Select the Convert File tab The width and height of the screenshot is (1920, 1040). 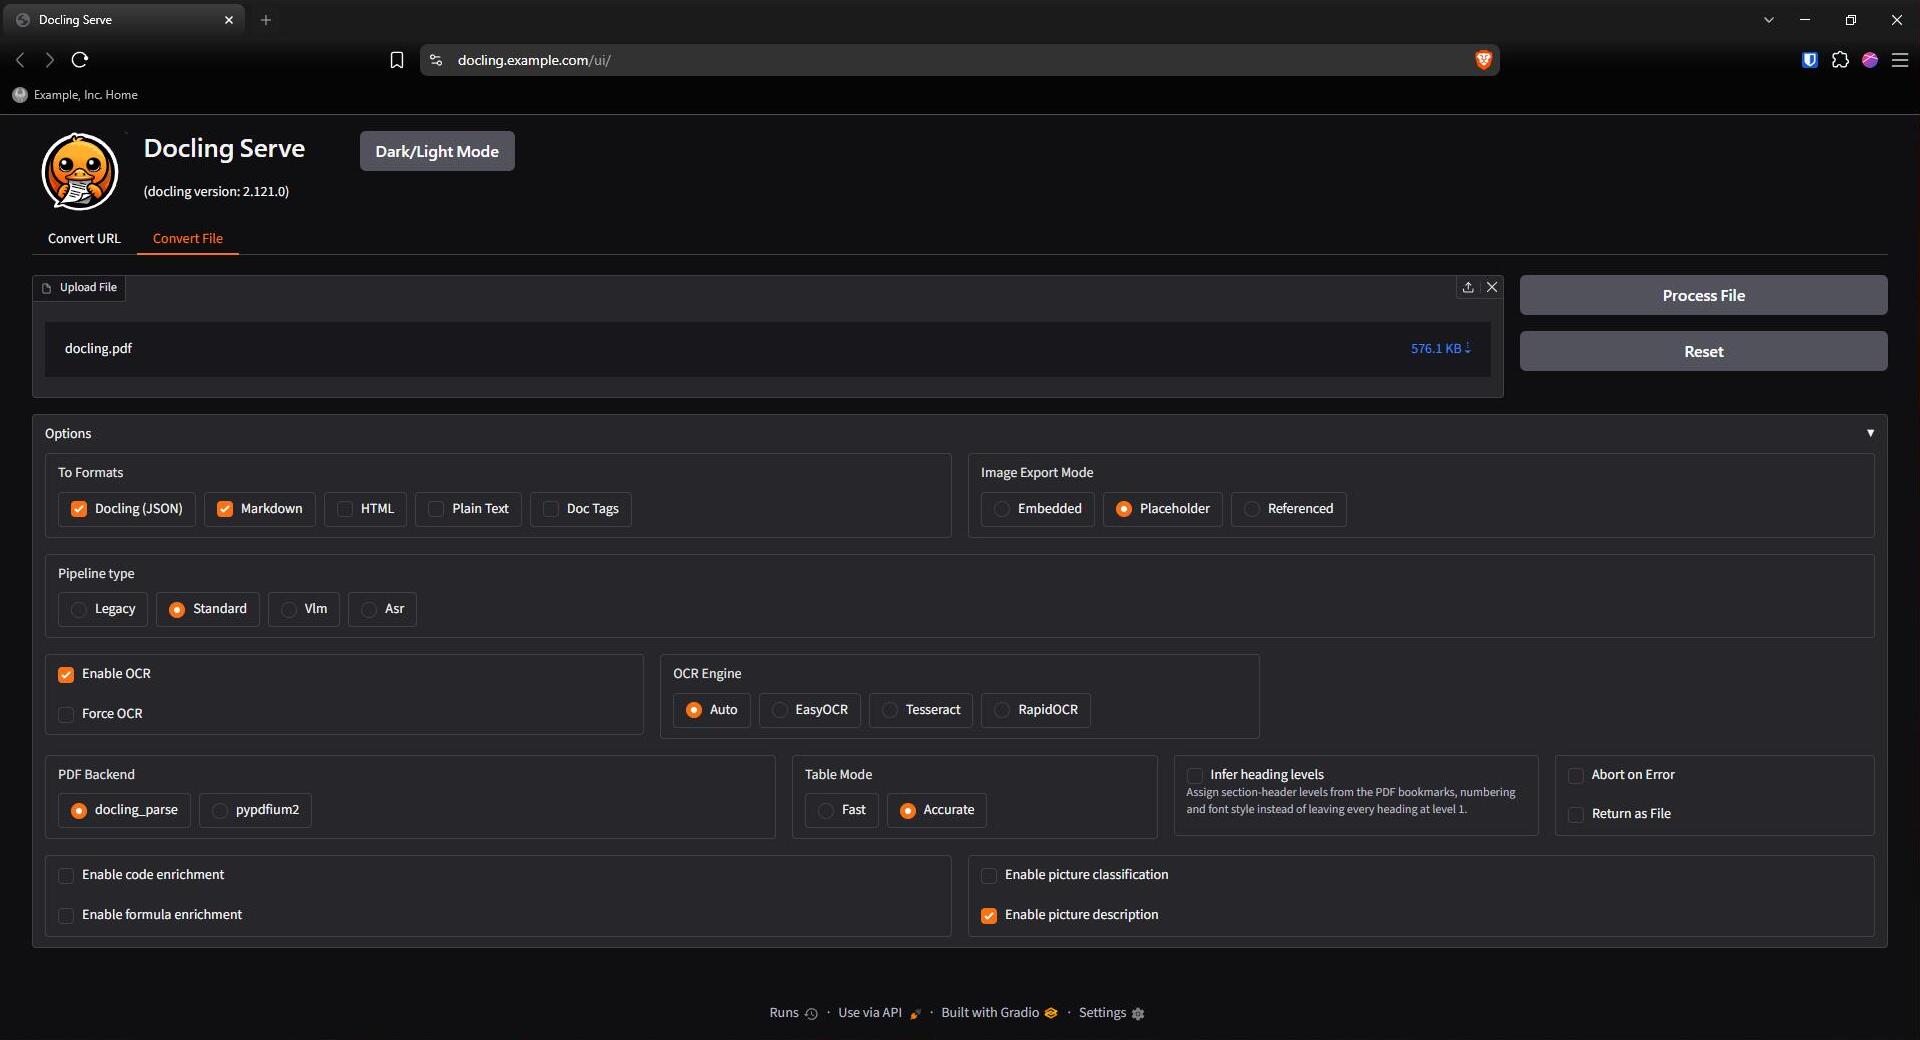point(188,238)
